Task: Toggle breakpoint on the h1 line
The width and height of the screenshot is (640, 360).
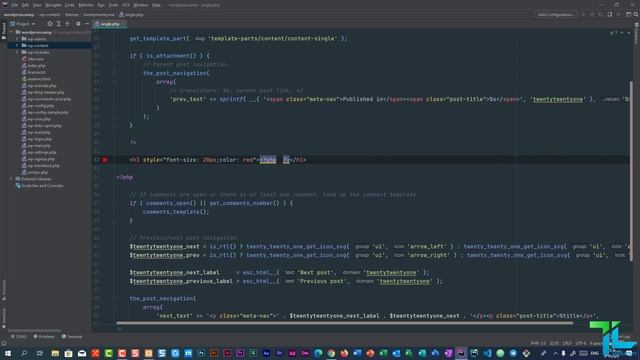Action: tap(105, 160)
